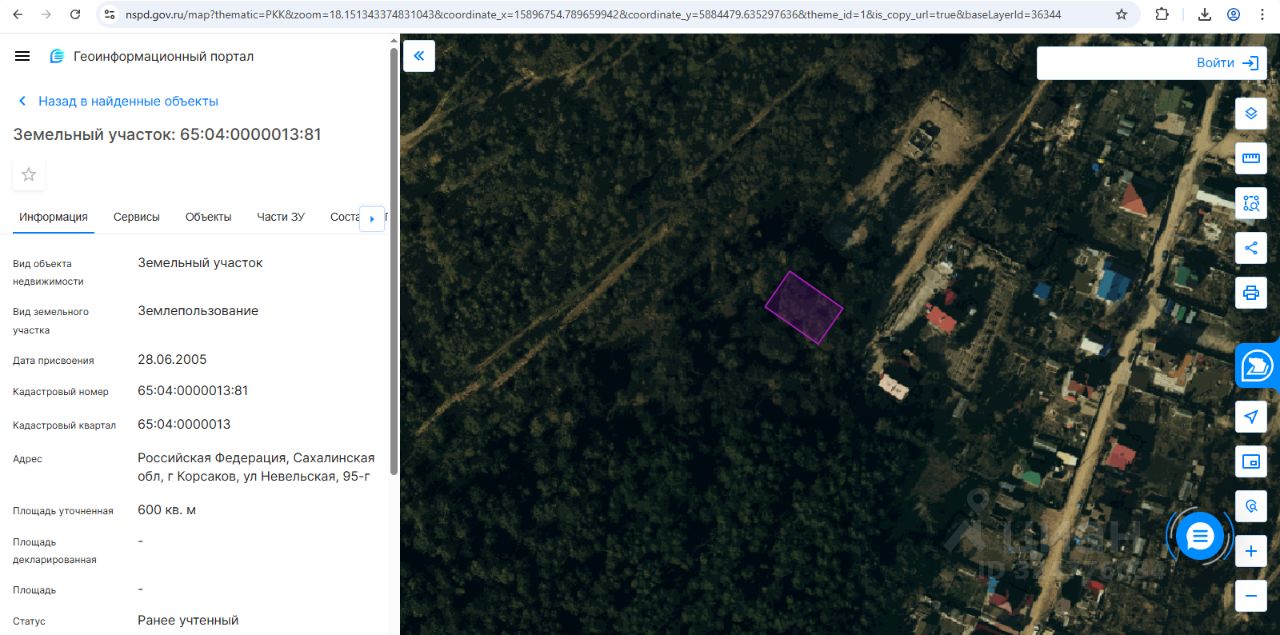Open the Объекты tab
The width and height of the screenshot is (1280, 635).
coord(208,217)
